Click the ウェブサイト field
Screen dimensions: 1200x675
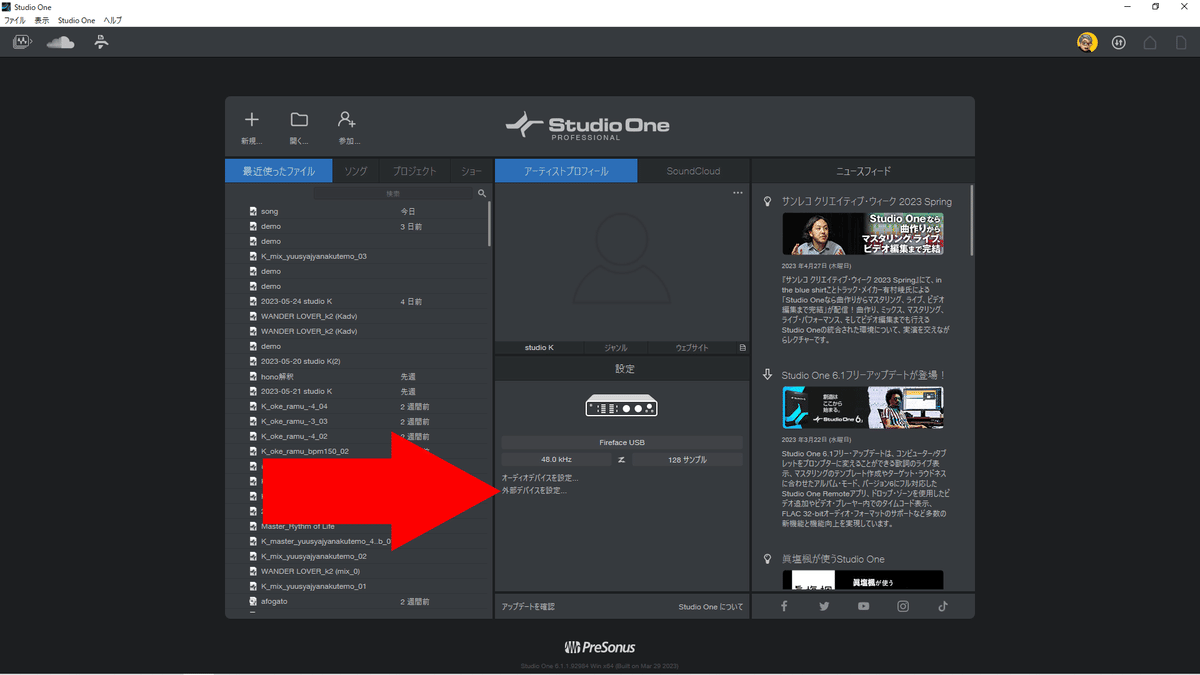(x=692, y=348)
